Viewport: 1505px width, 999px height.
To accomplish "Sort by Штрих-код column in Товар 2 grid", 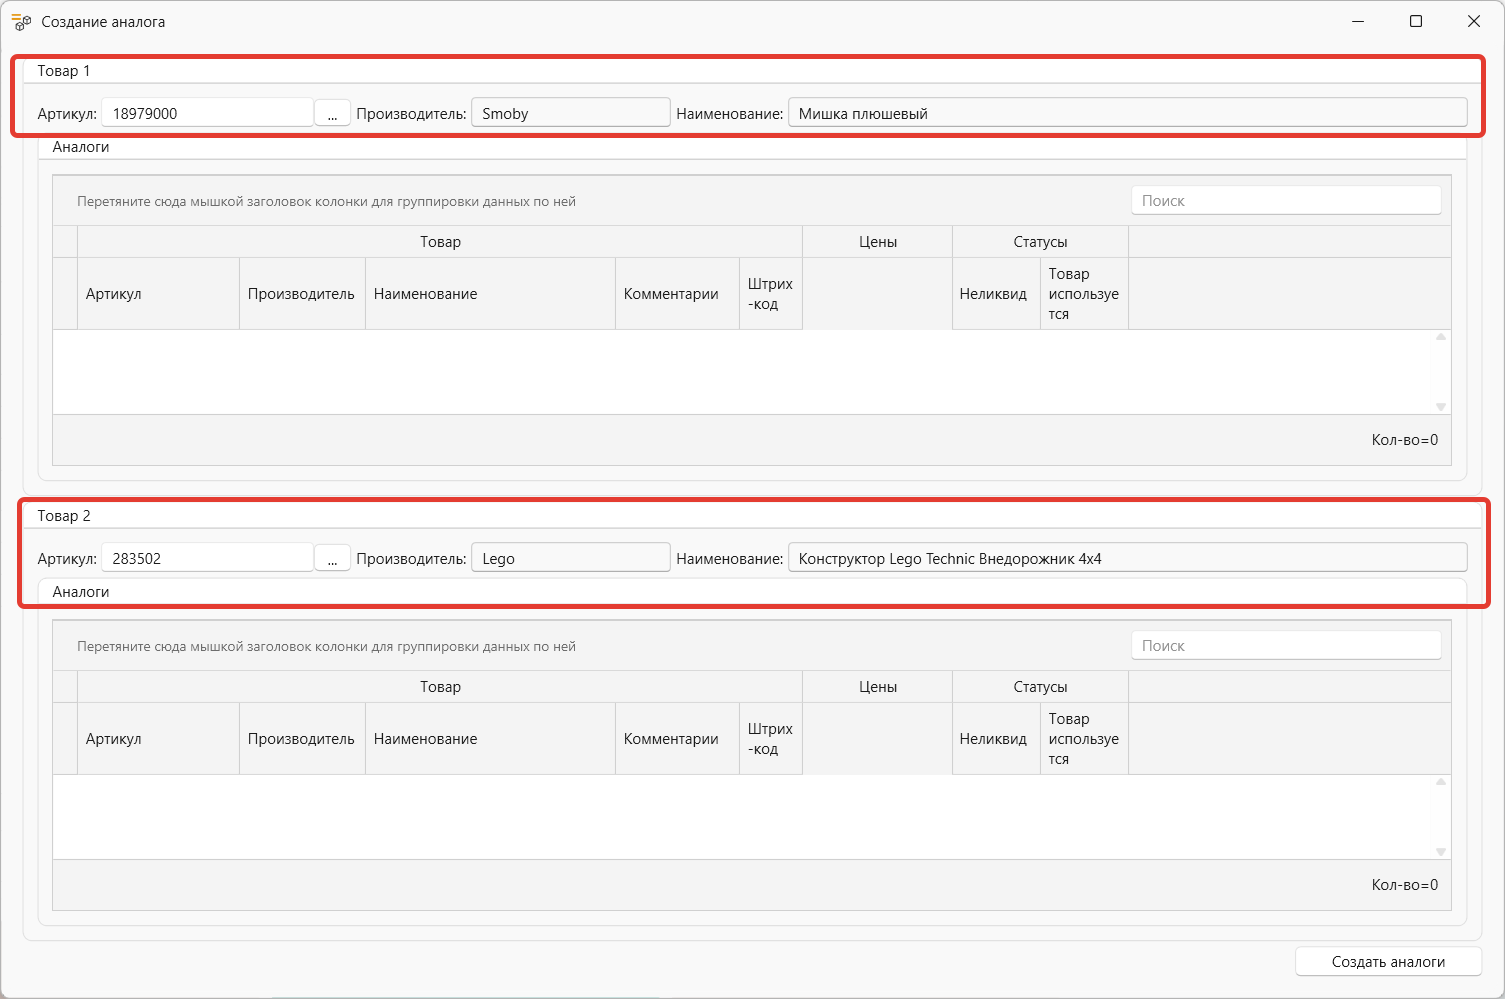I will 771,739.
